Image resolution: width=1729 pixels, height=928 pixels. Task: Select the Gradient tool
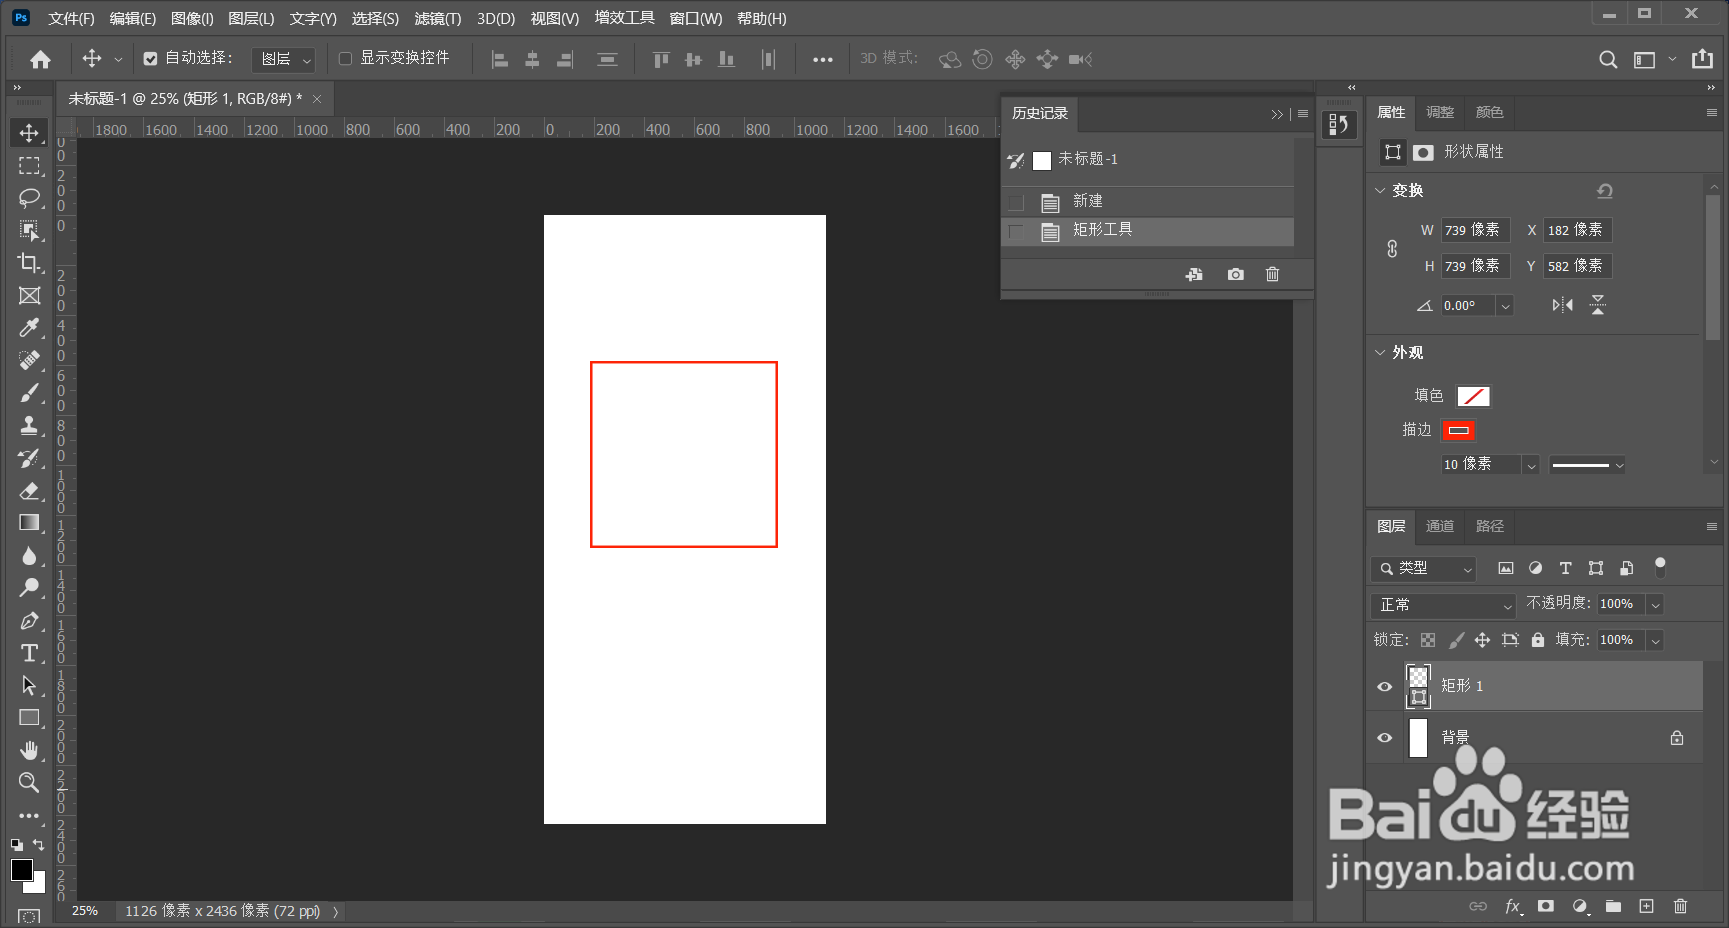tap(29, 522)
